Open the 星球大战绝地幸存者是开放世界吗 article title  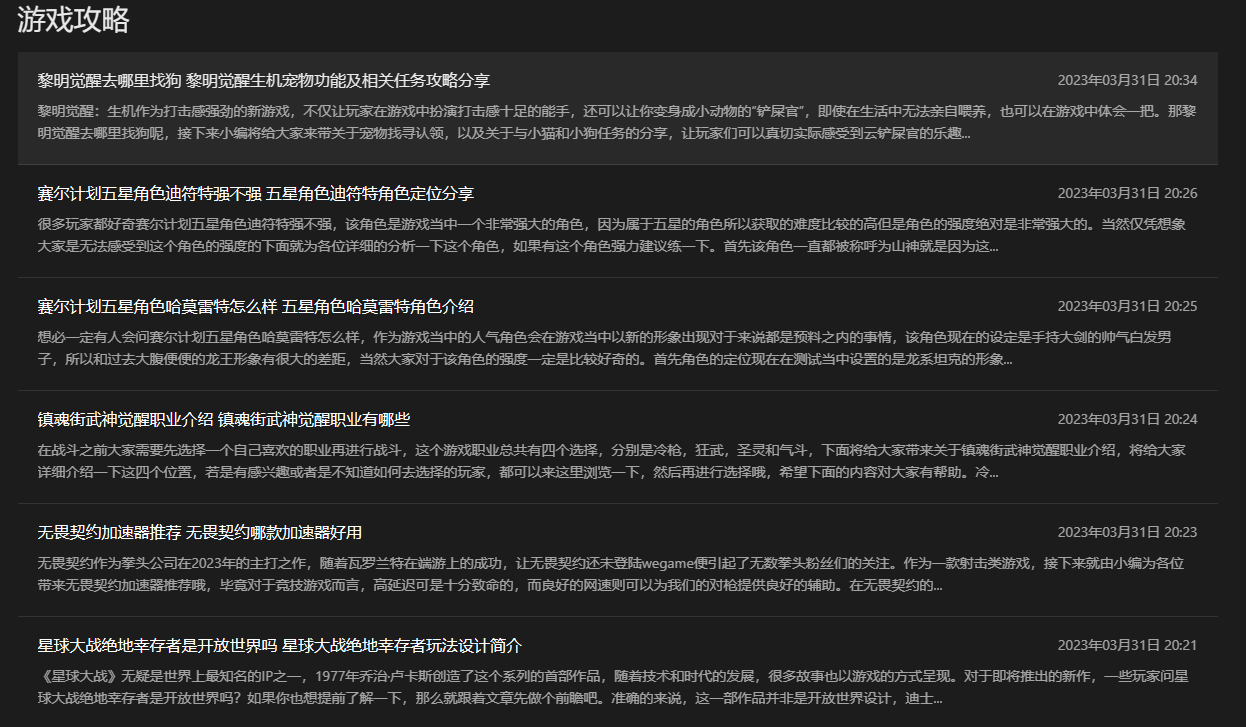click(x=280, y=645)
